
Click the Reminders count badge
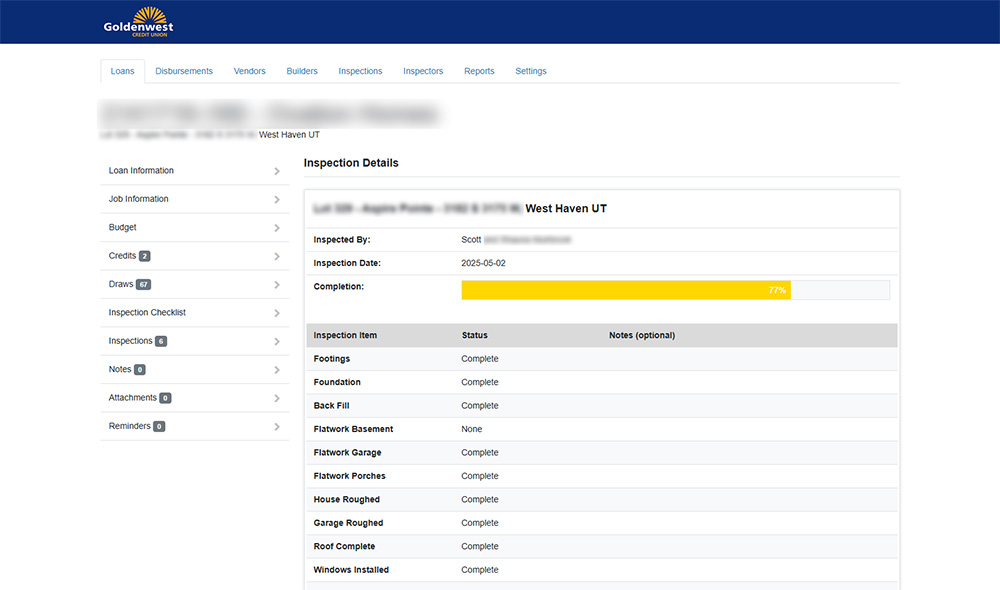click(x=159, y=427)
